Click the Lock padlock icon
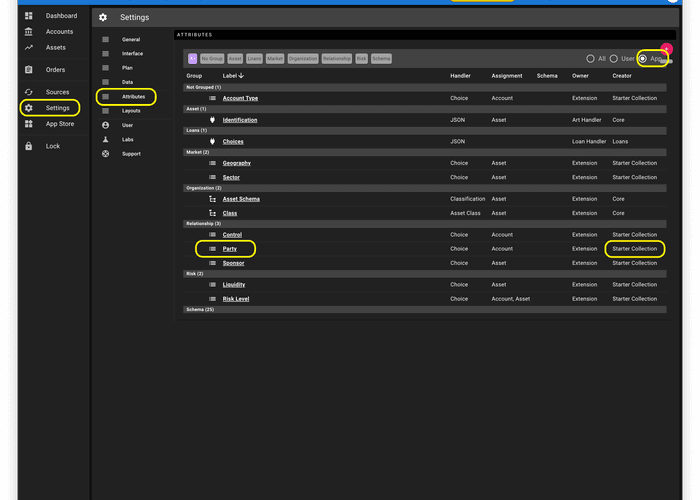 pos(29,146)
